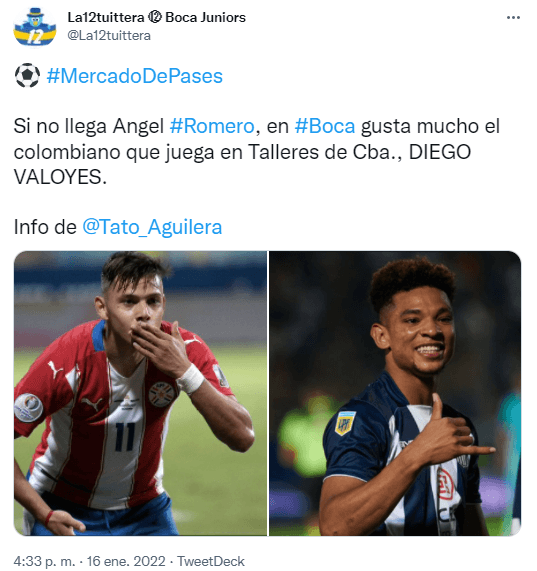Click the La12tuittera Boca Juniors display name

click(x=157, y=17)
